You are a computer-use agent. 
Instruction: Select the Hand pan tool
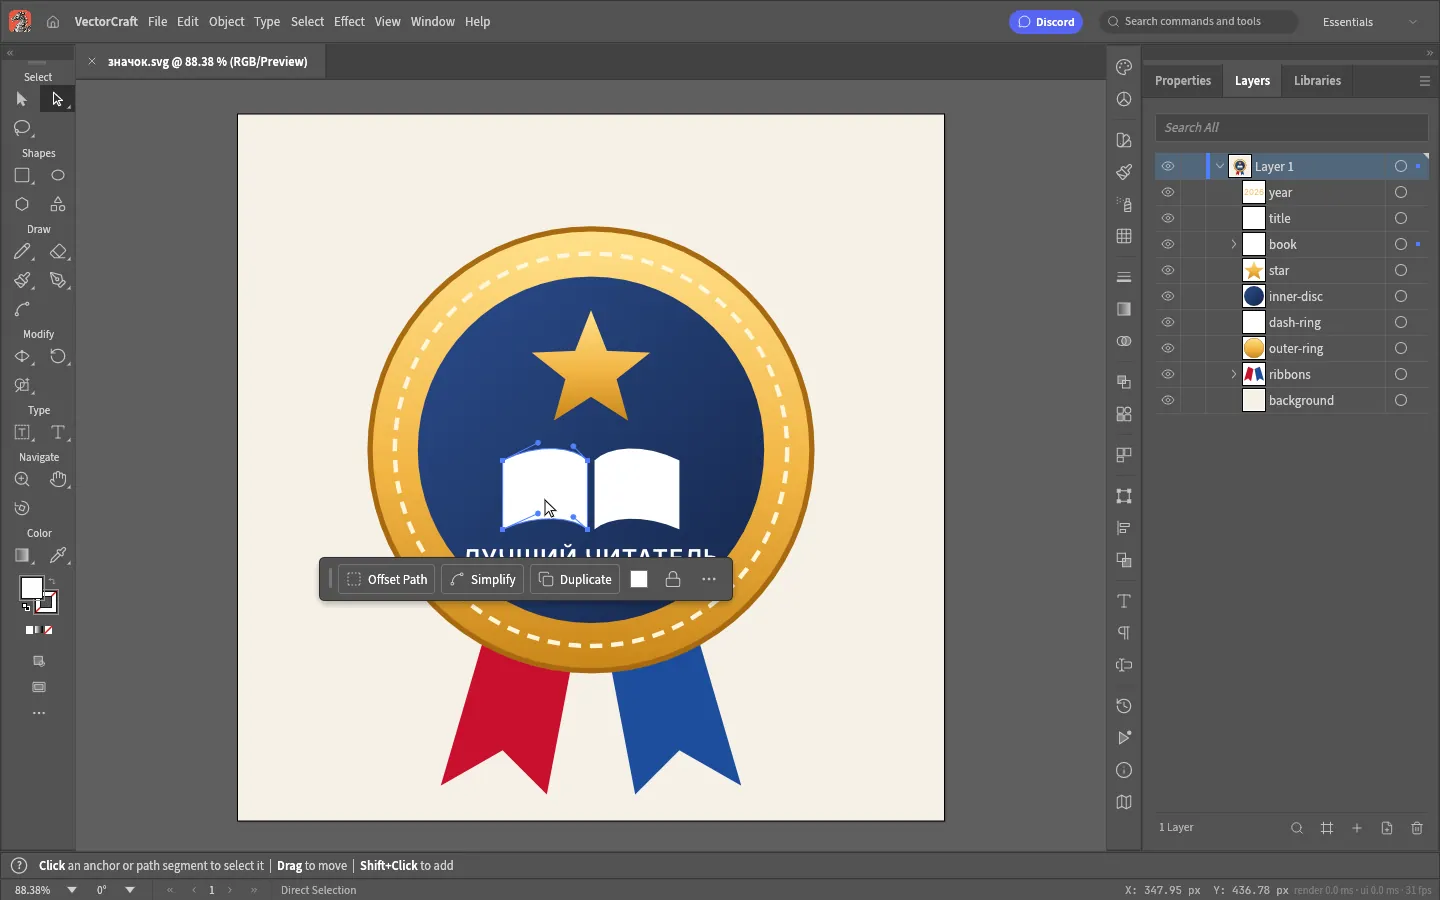[58, 480]
